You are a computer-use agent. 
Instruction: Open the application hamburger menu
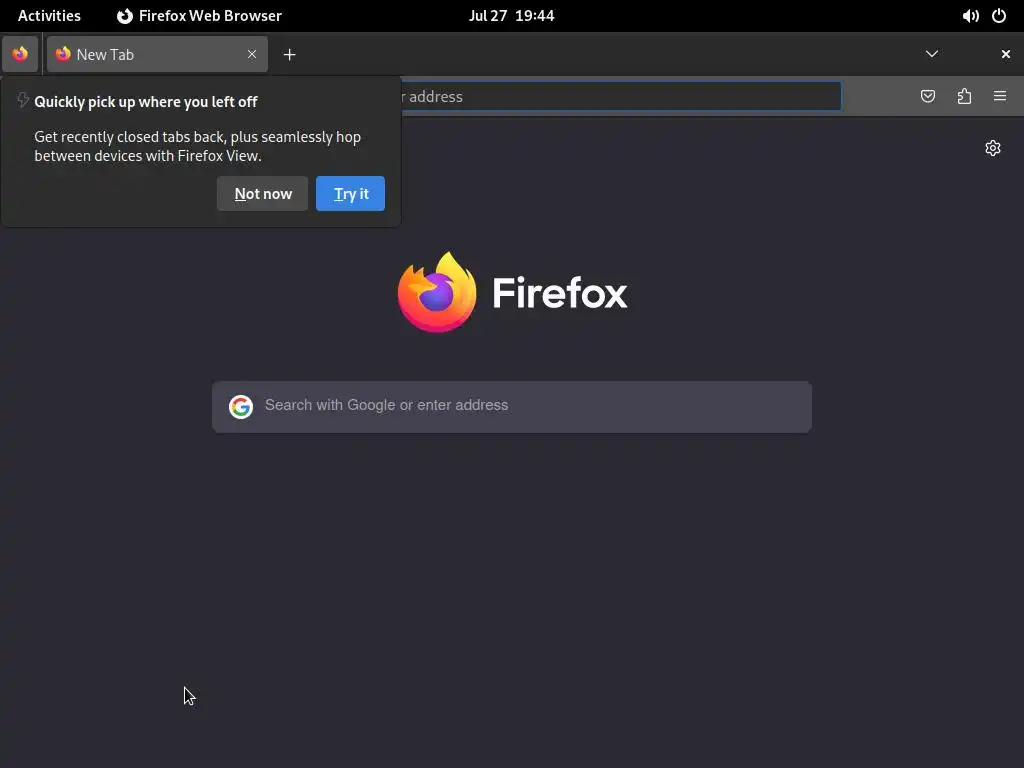pos(1000,97)
